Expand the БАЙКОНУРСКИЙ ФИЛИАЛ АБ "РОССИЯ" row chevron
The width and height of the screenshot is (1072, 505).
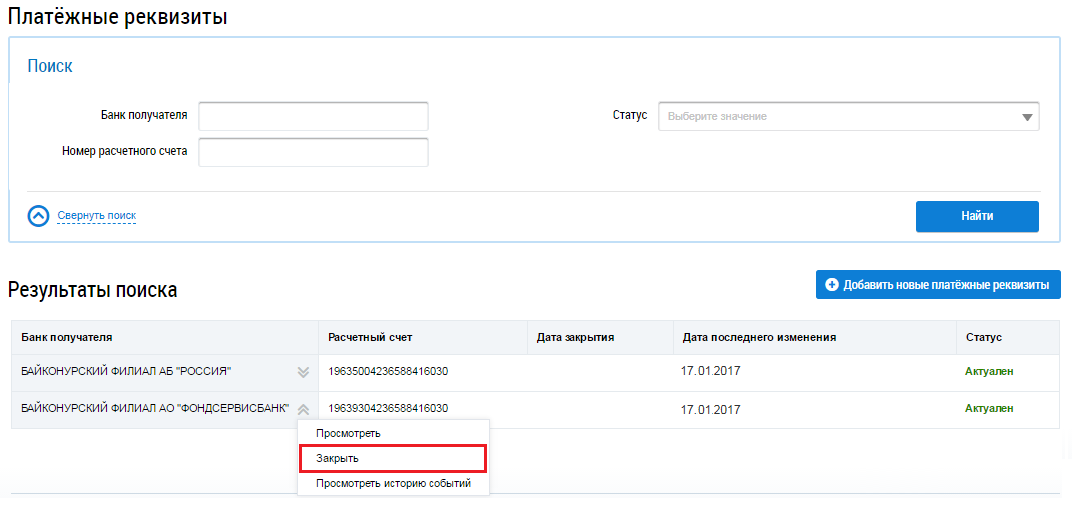[304, 372]
